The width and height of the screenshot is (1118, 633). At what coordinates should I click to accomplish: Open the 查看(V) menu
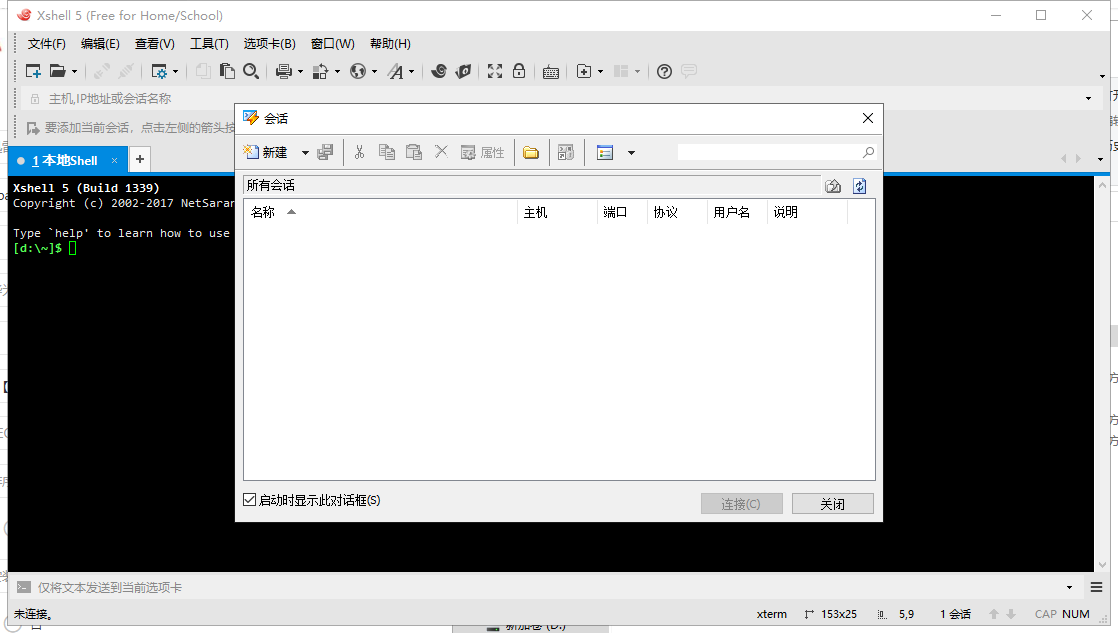click(x=155, y=43)
